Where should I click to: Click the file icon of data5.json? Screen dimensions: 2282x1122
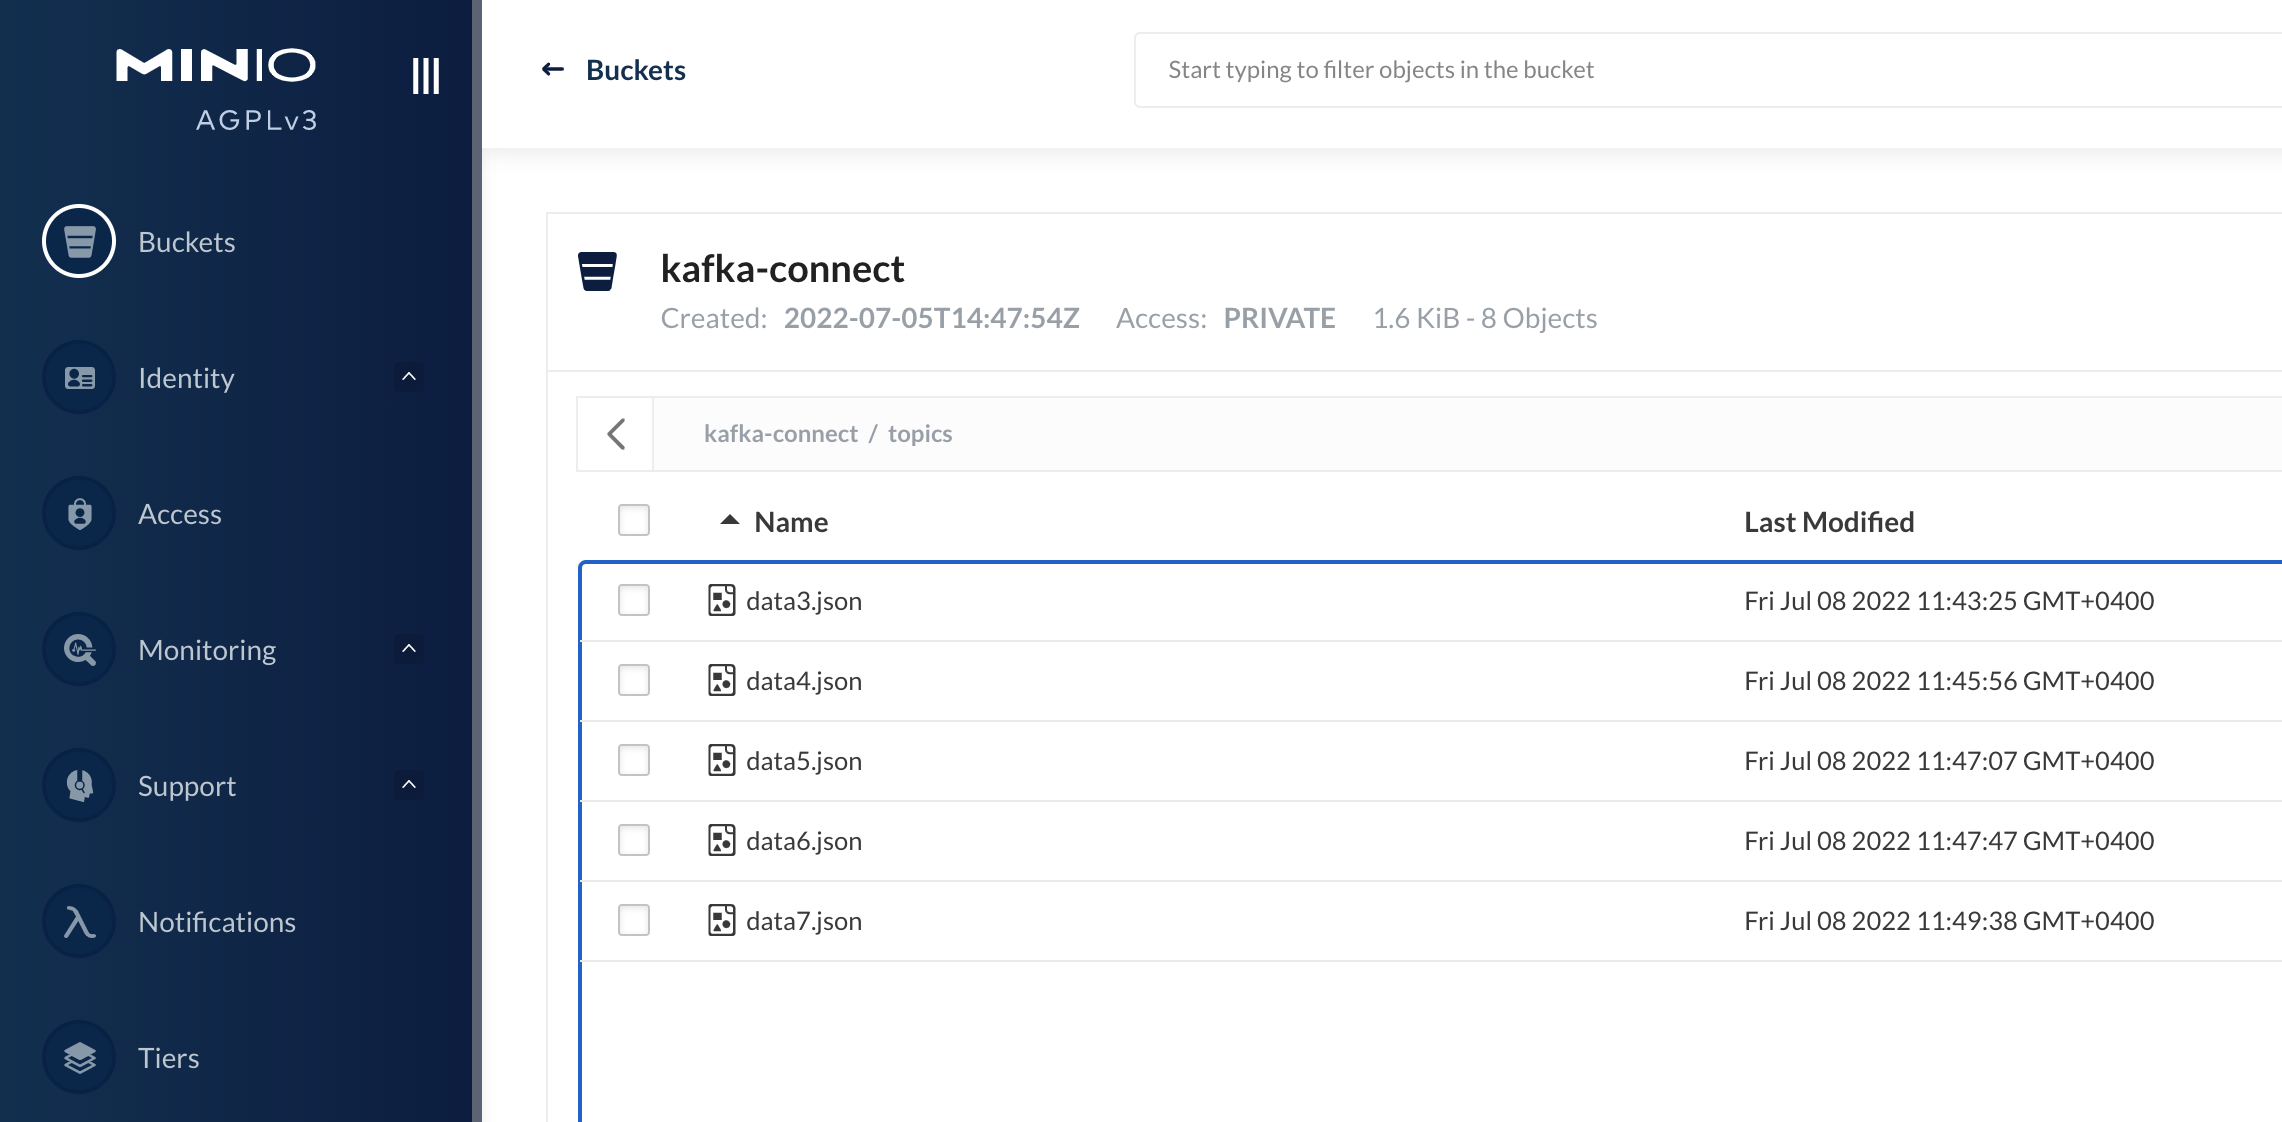721,760
